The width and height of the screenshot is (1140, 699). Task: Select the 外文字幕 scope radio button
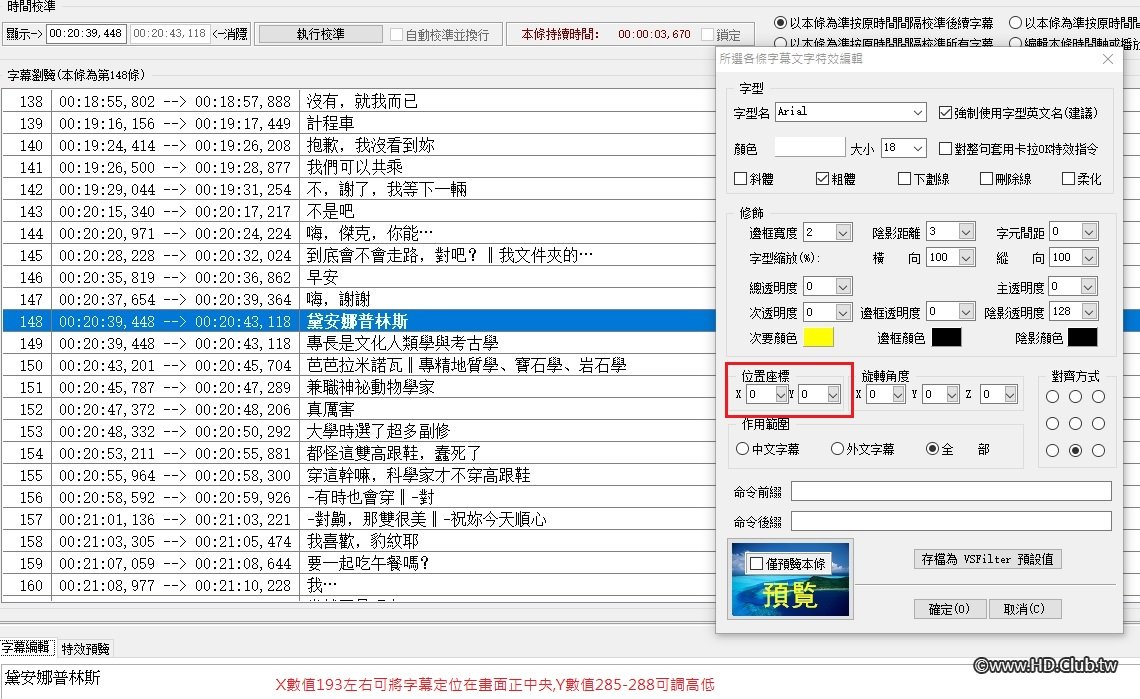837,449
